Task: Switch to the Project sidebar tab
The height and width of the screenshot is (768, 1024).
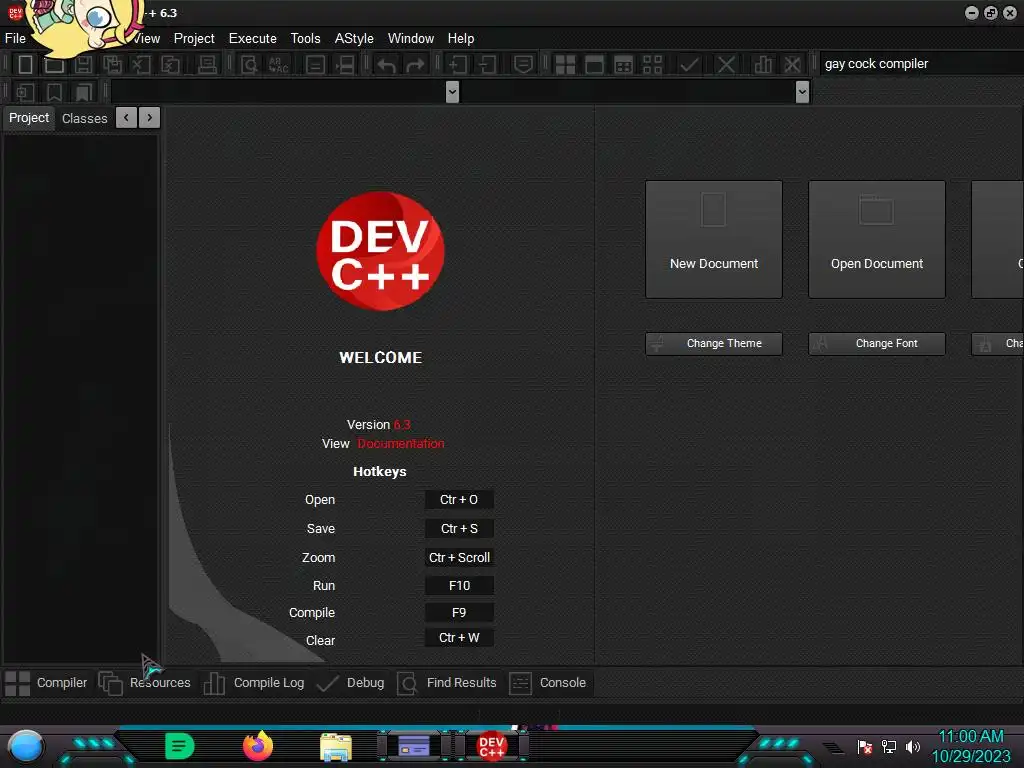Action: [x=29, y=118]
